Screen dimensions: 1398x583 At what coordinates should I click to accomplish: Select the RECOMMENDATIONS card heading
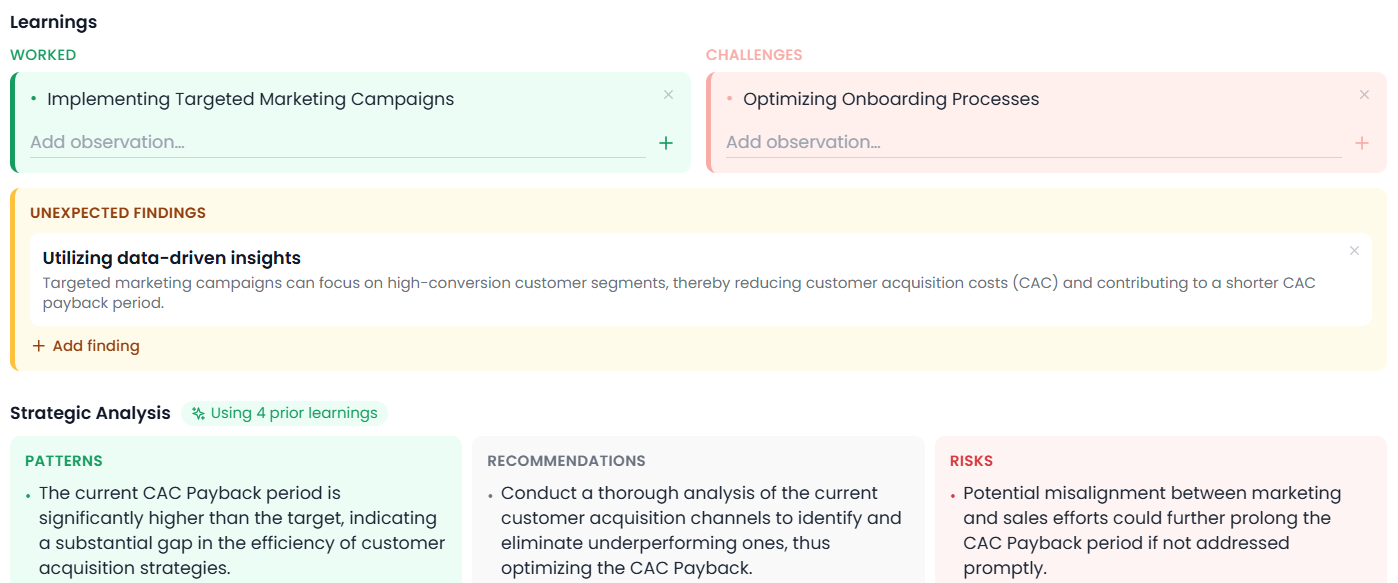[566, 461]
